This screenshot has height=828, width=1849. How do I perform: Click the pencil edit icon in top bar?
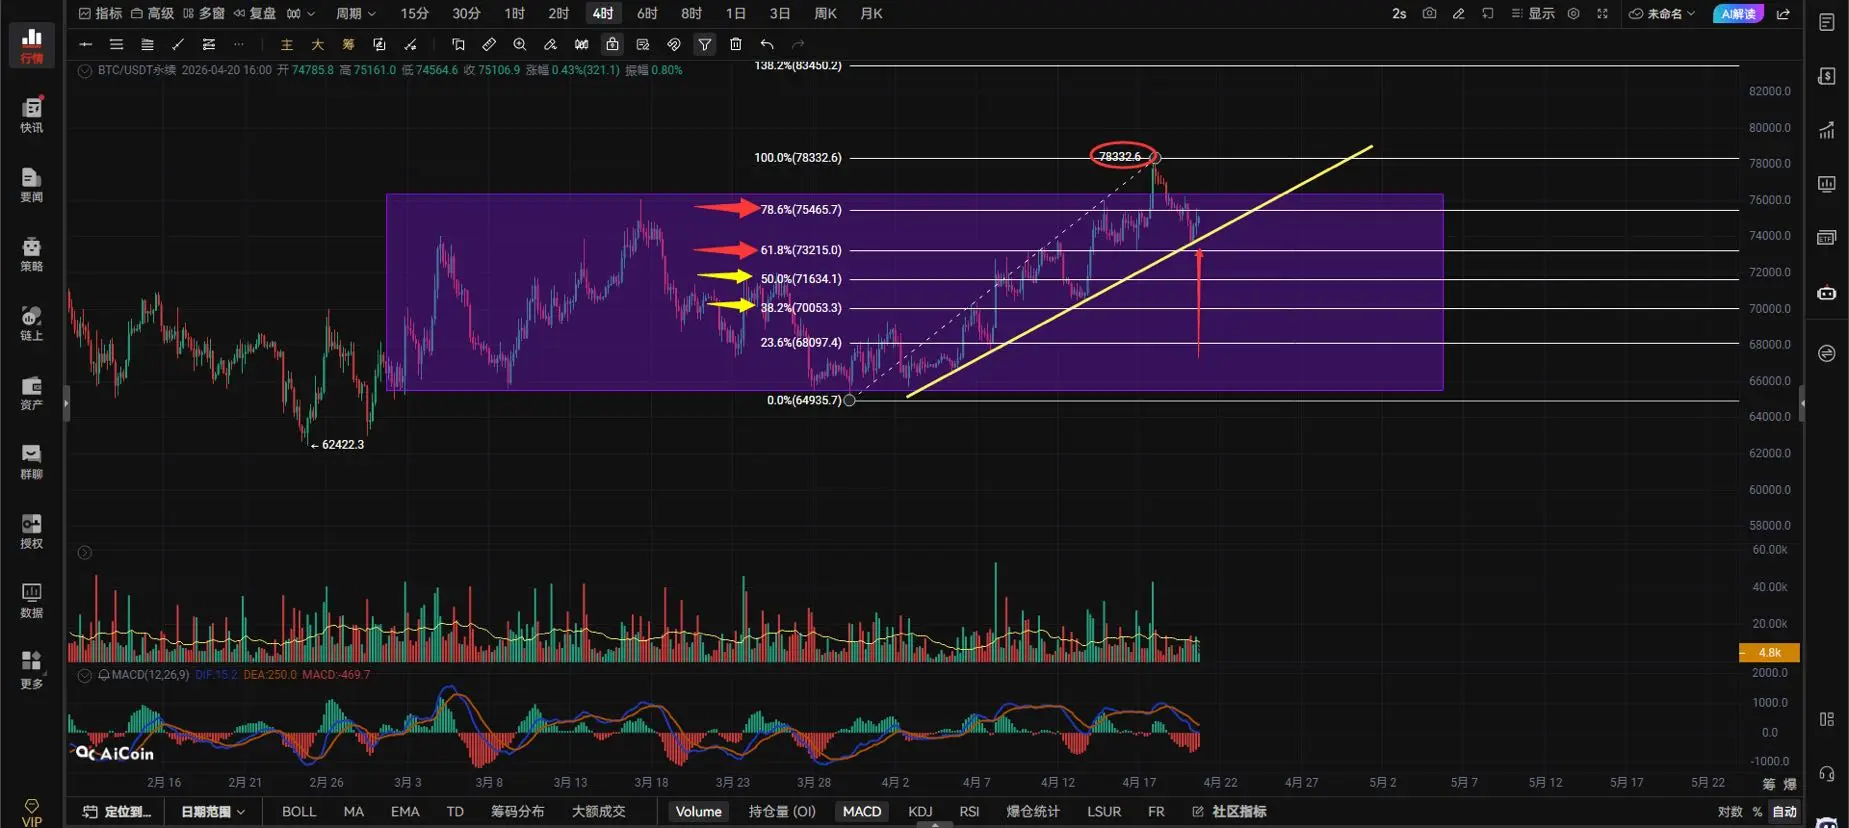tap(1459, 14)
